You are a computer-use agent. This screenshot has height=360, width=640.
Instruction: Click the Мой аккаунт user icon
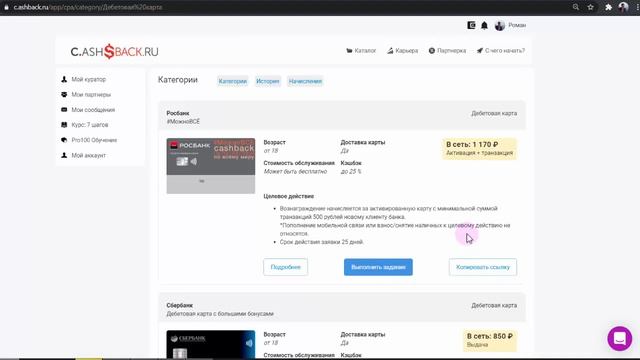[64, 155]
